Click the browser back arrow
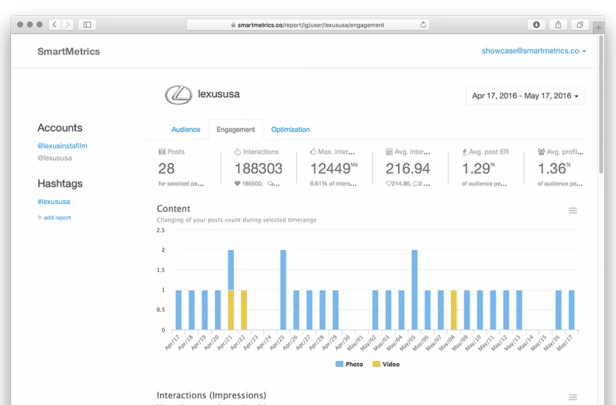 [55, 25]
